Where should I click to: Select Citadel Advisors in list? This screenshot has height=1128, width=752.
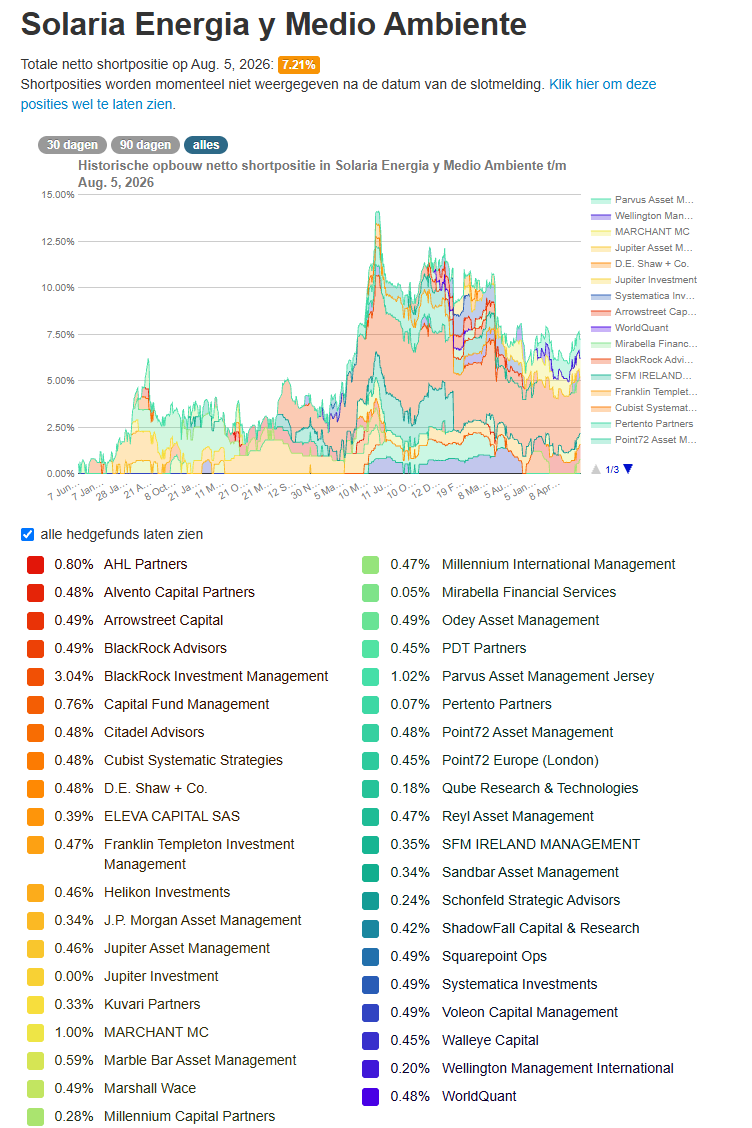click(x=154, y=733)
